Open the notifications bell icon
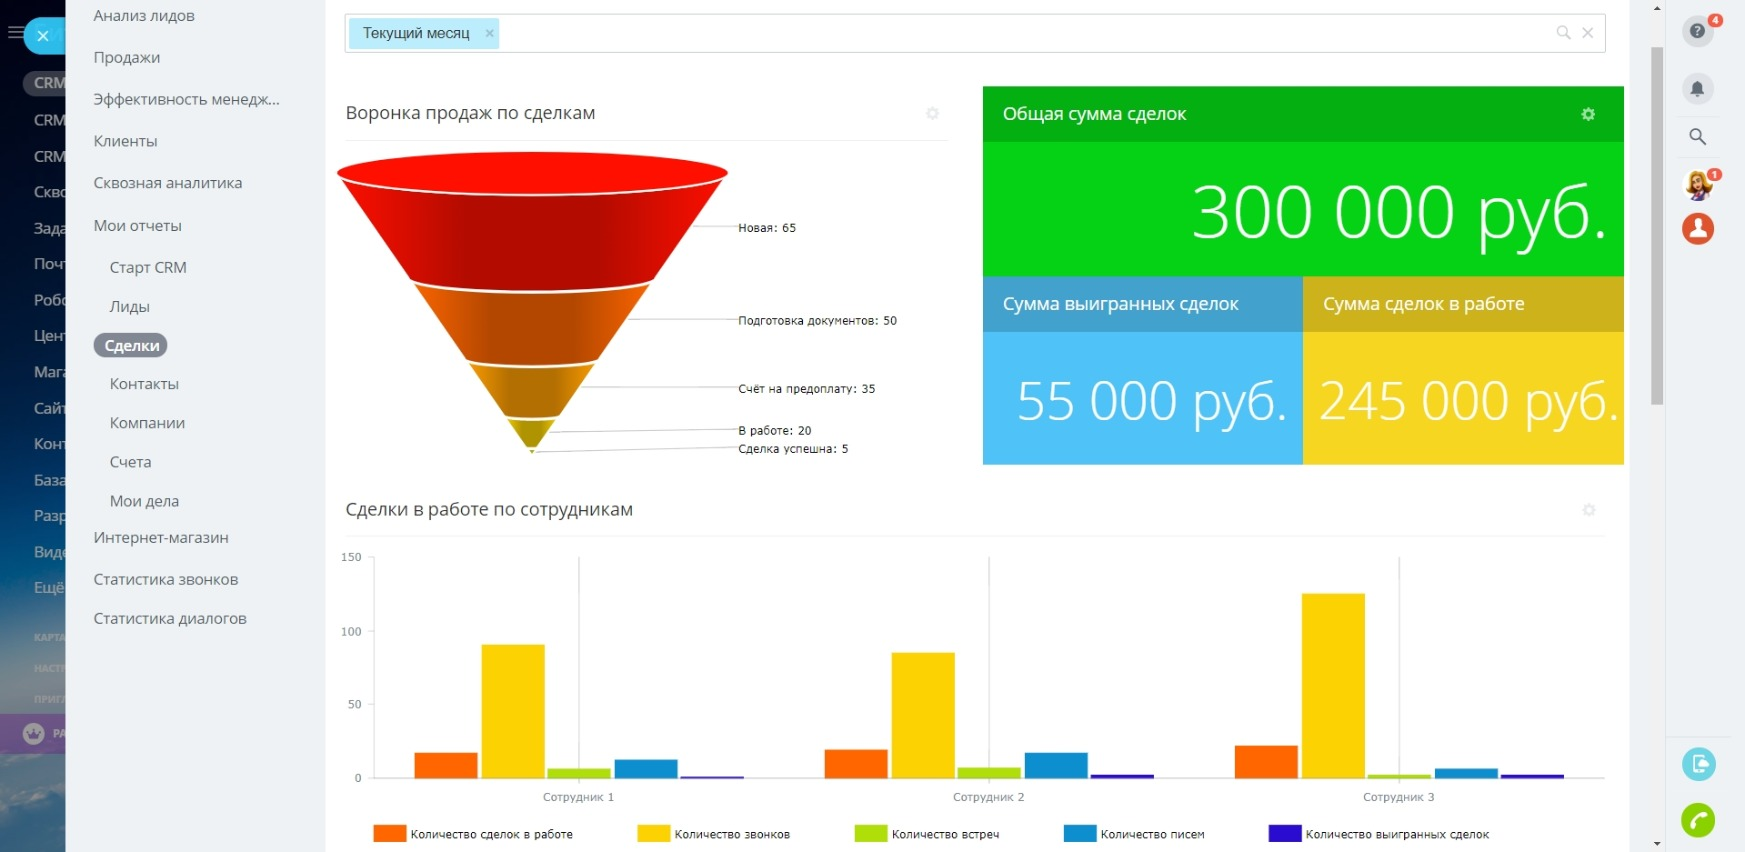Image resolution: width=1745 pixels, height=852 pixels. [1697, 89]
